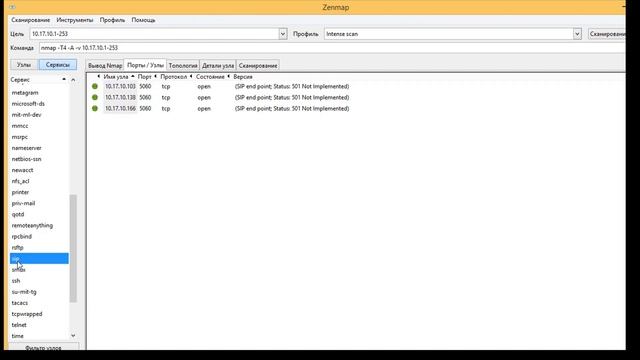
Task: Select the su-mit-tg service
Action: pos(24,292)
